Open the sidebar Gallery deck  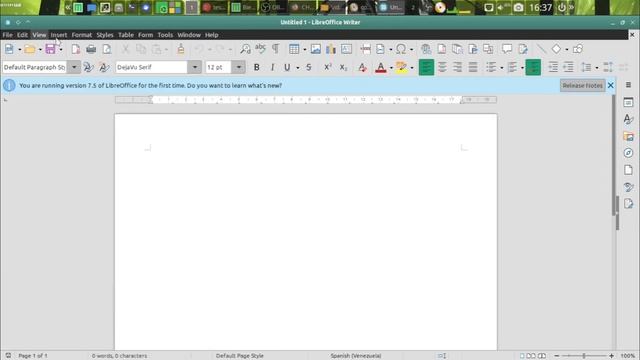point(628,136)
